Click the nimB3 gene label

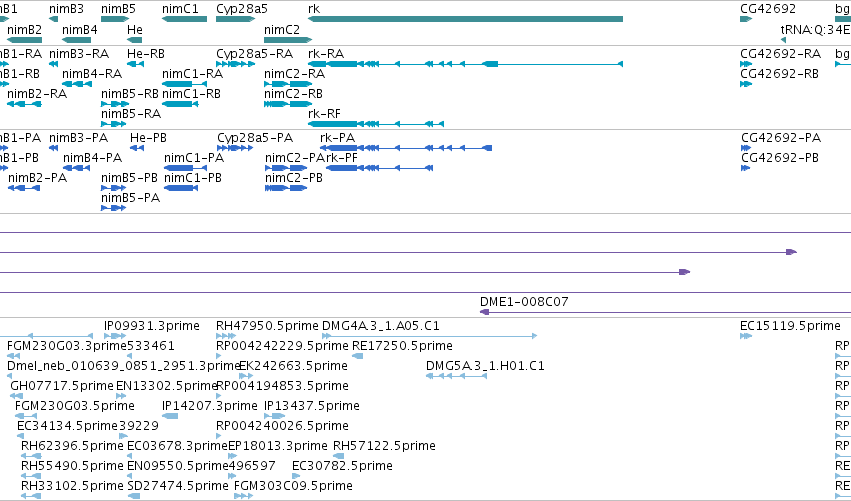(x=66, y=9)
